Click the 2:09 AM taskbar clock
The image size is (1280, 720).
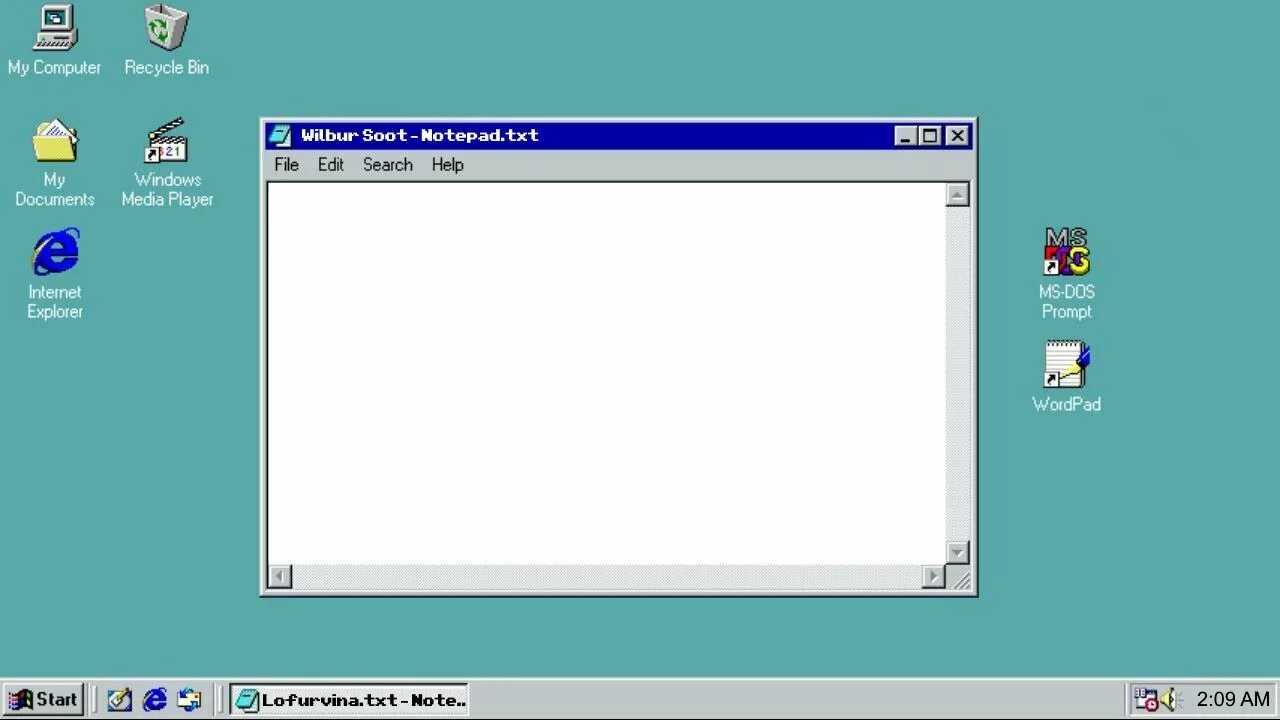(x=1233, y=700)
